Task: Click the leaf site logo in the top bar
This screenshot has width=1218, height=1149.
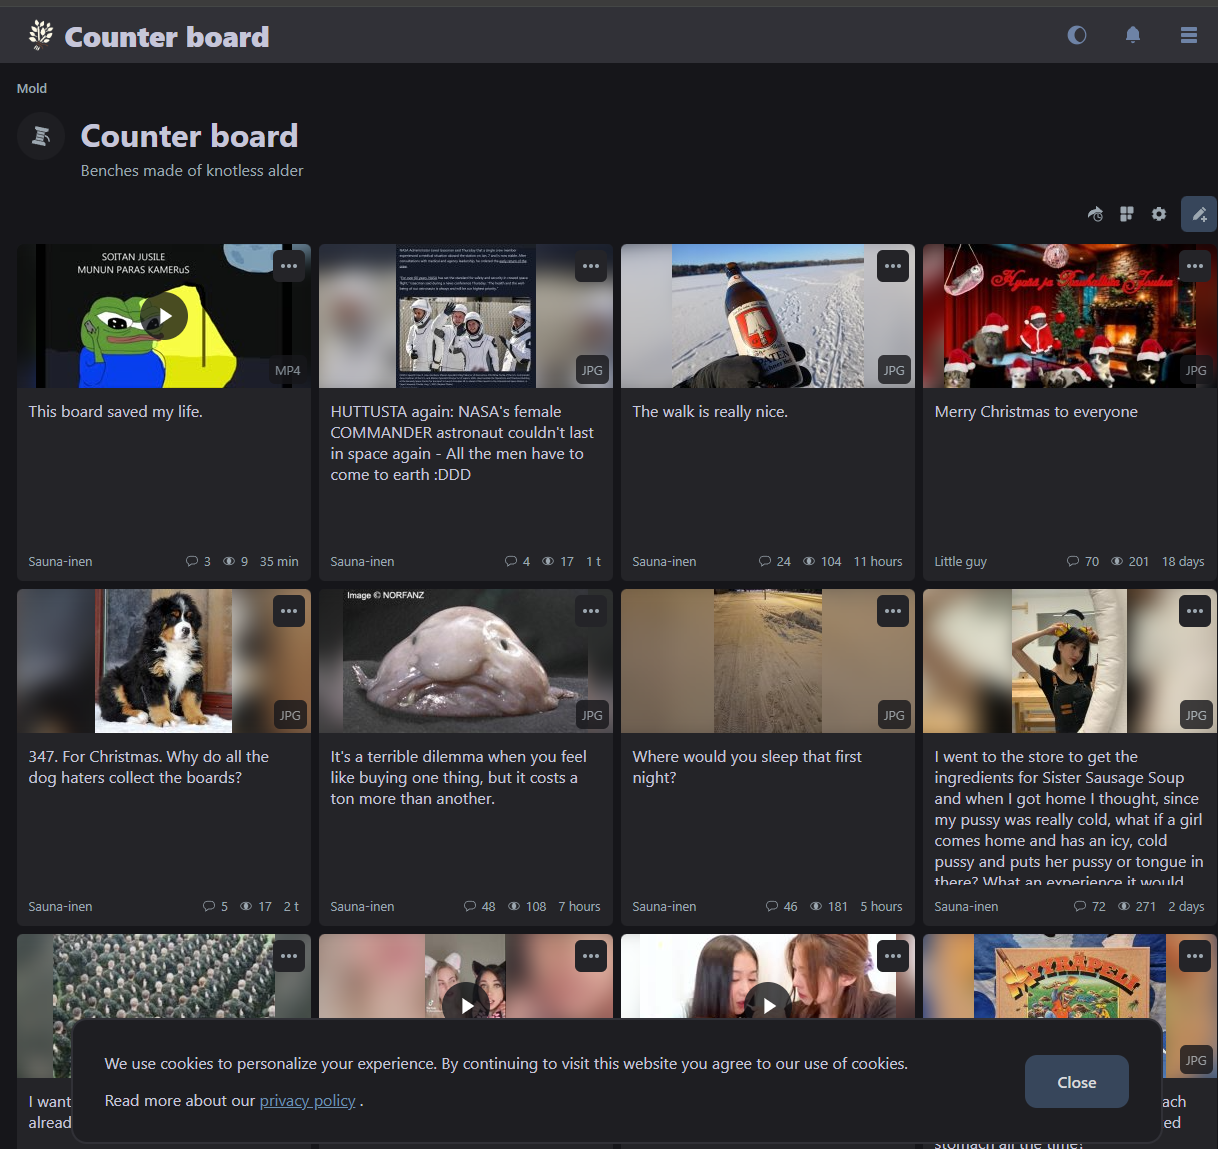Action: click(40, 33)
